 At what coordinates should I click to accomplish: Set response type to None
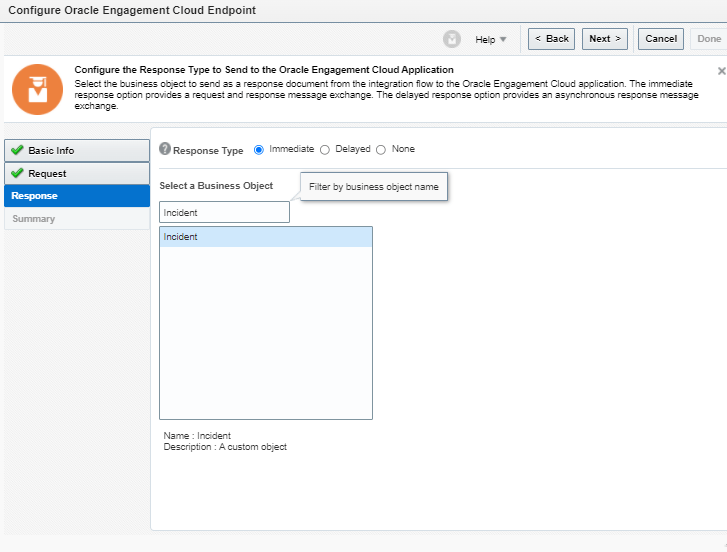pyautogui.click(x=381, y=150)
